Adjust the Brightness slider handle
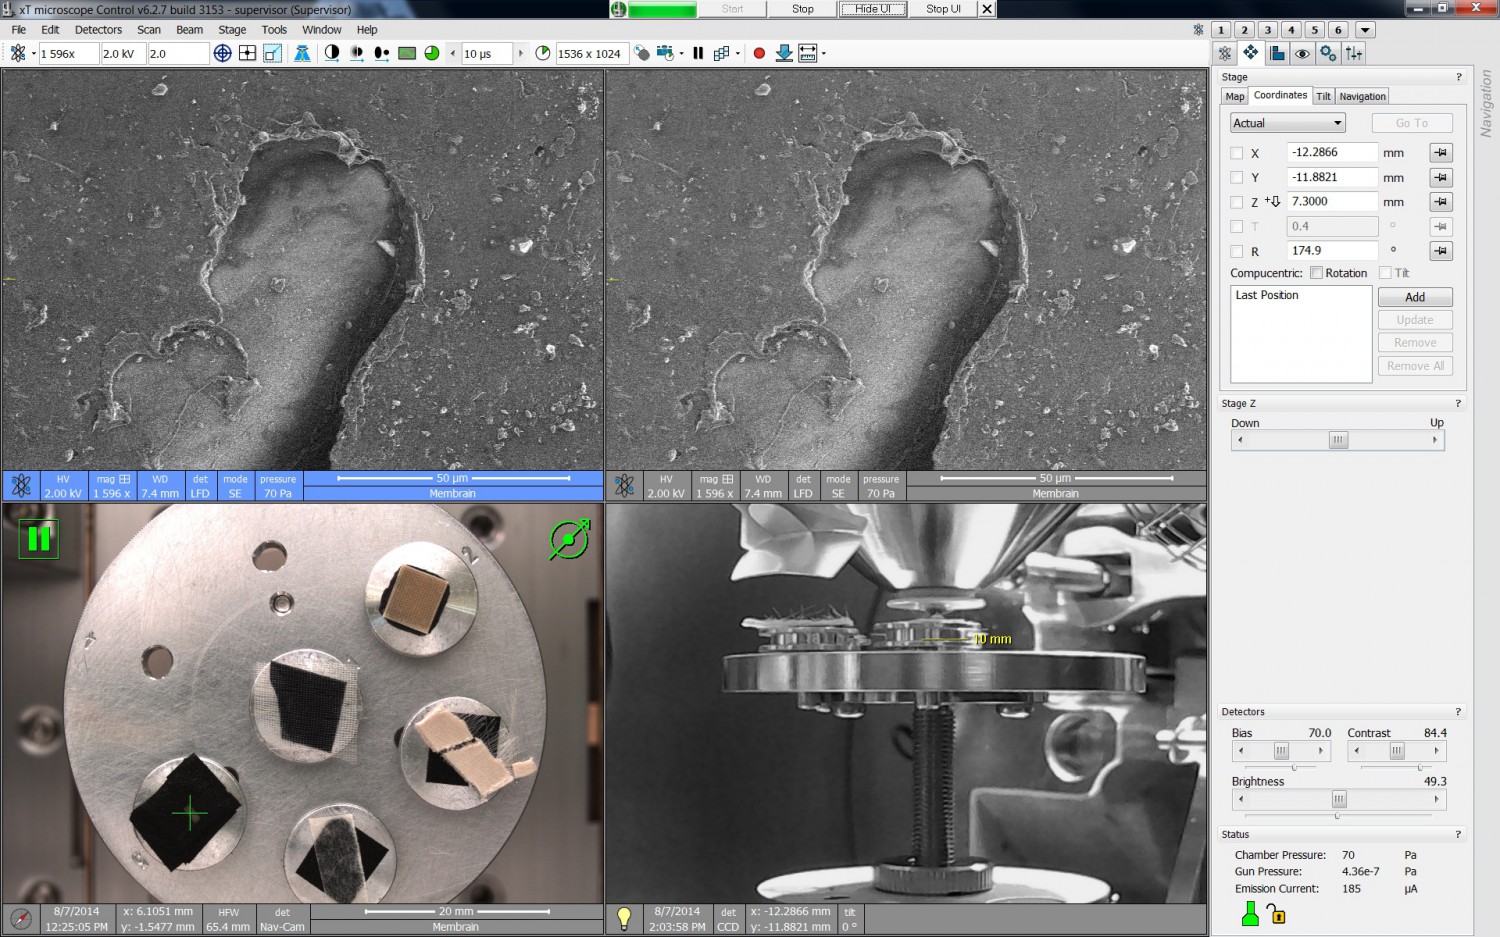This screenshot has width=1500, height=937. coord(1339,799)
